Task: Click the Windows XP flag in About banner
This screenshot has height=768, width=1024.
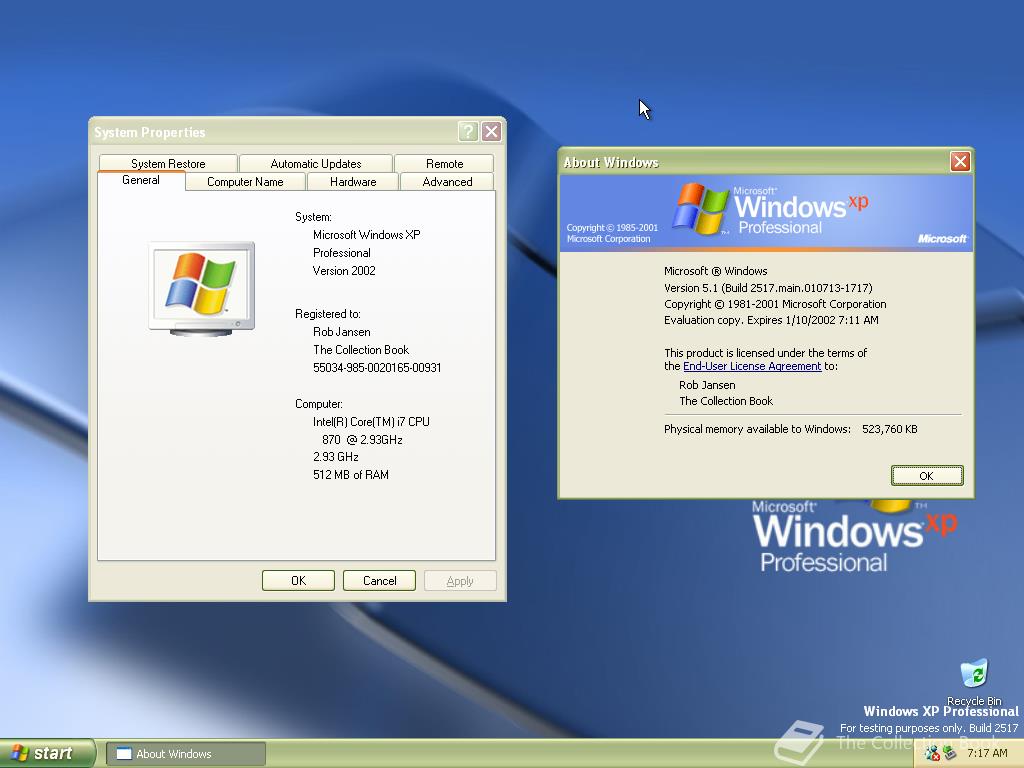Action: 701,208
